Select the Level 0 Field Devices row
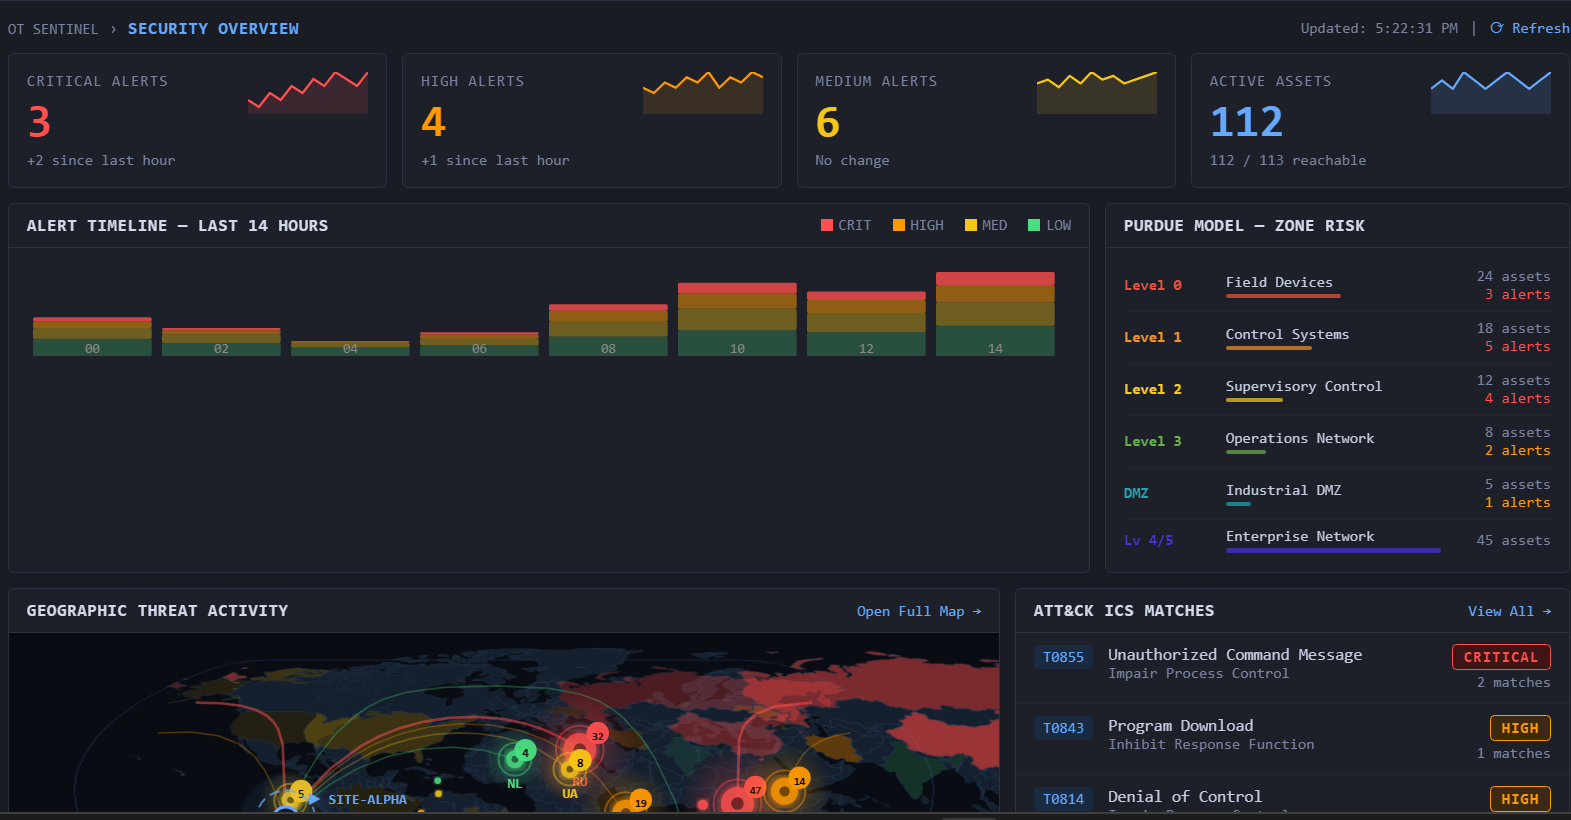Image resolution: width=1571 pixels, height=820 pixels. (x=1337, y=286)
